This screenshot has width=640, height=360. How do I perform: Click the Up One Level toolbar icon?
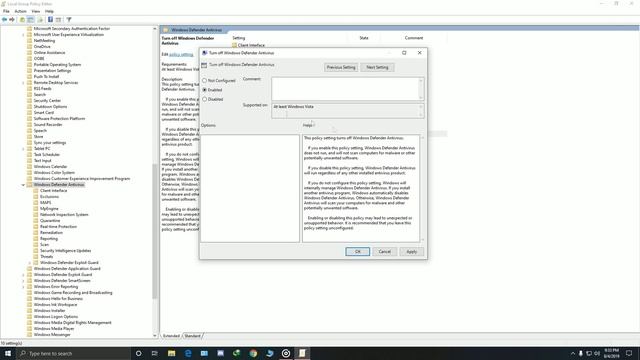22,20
